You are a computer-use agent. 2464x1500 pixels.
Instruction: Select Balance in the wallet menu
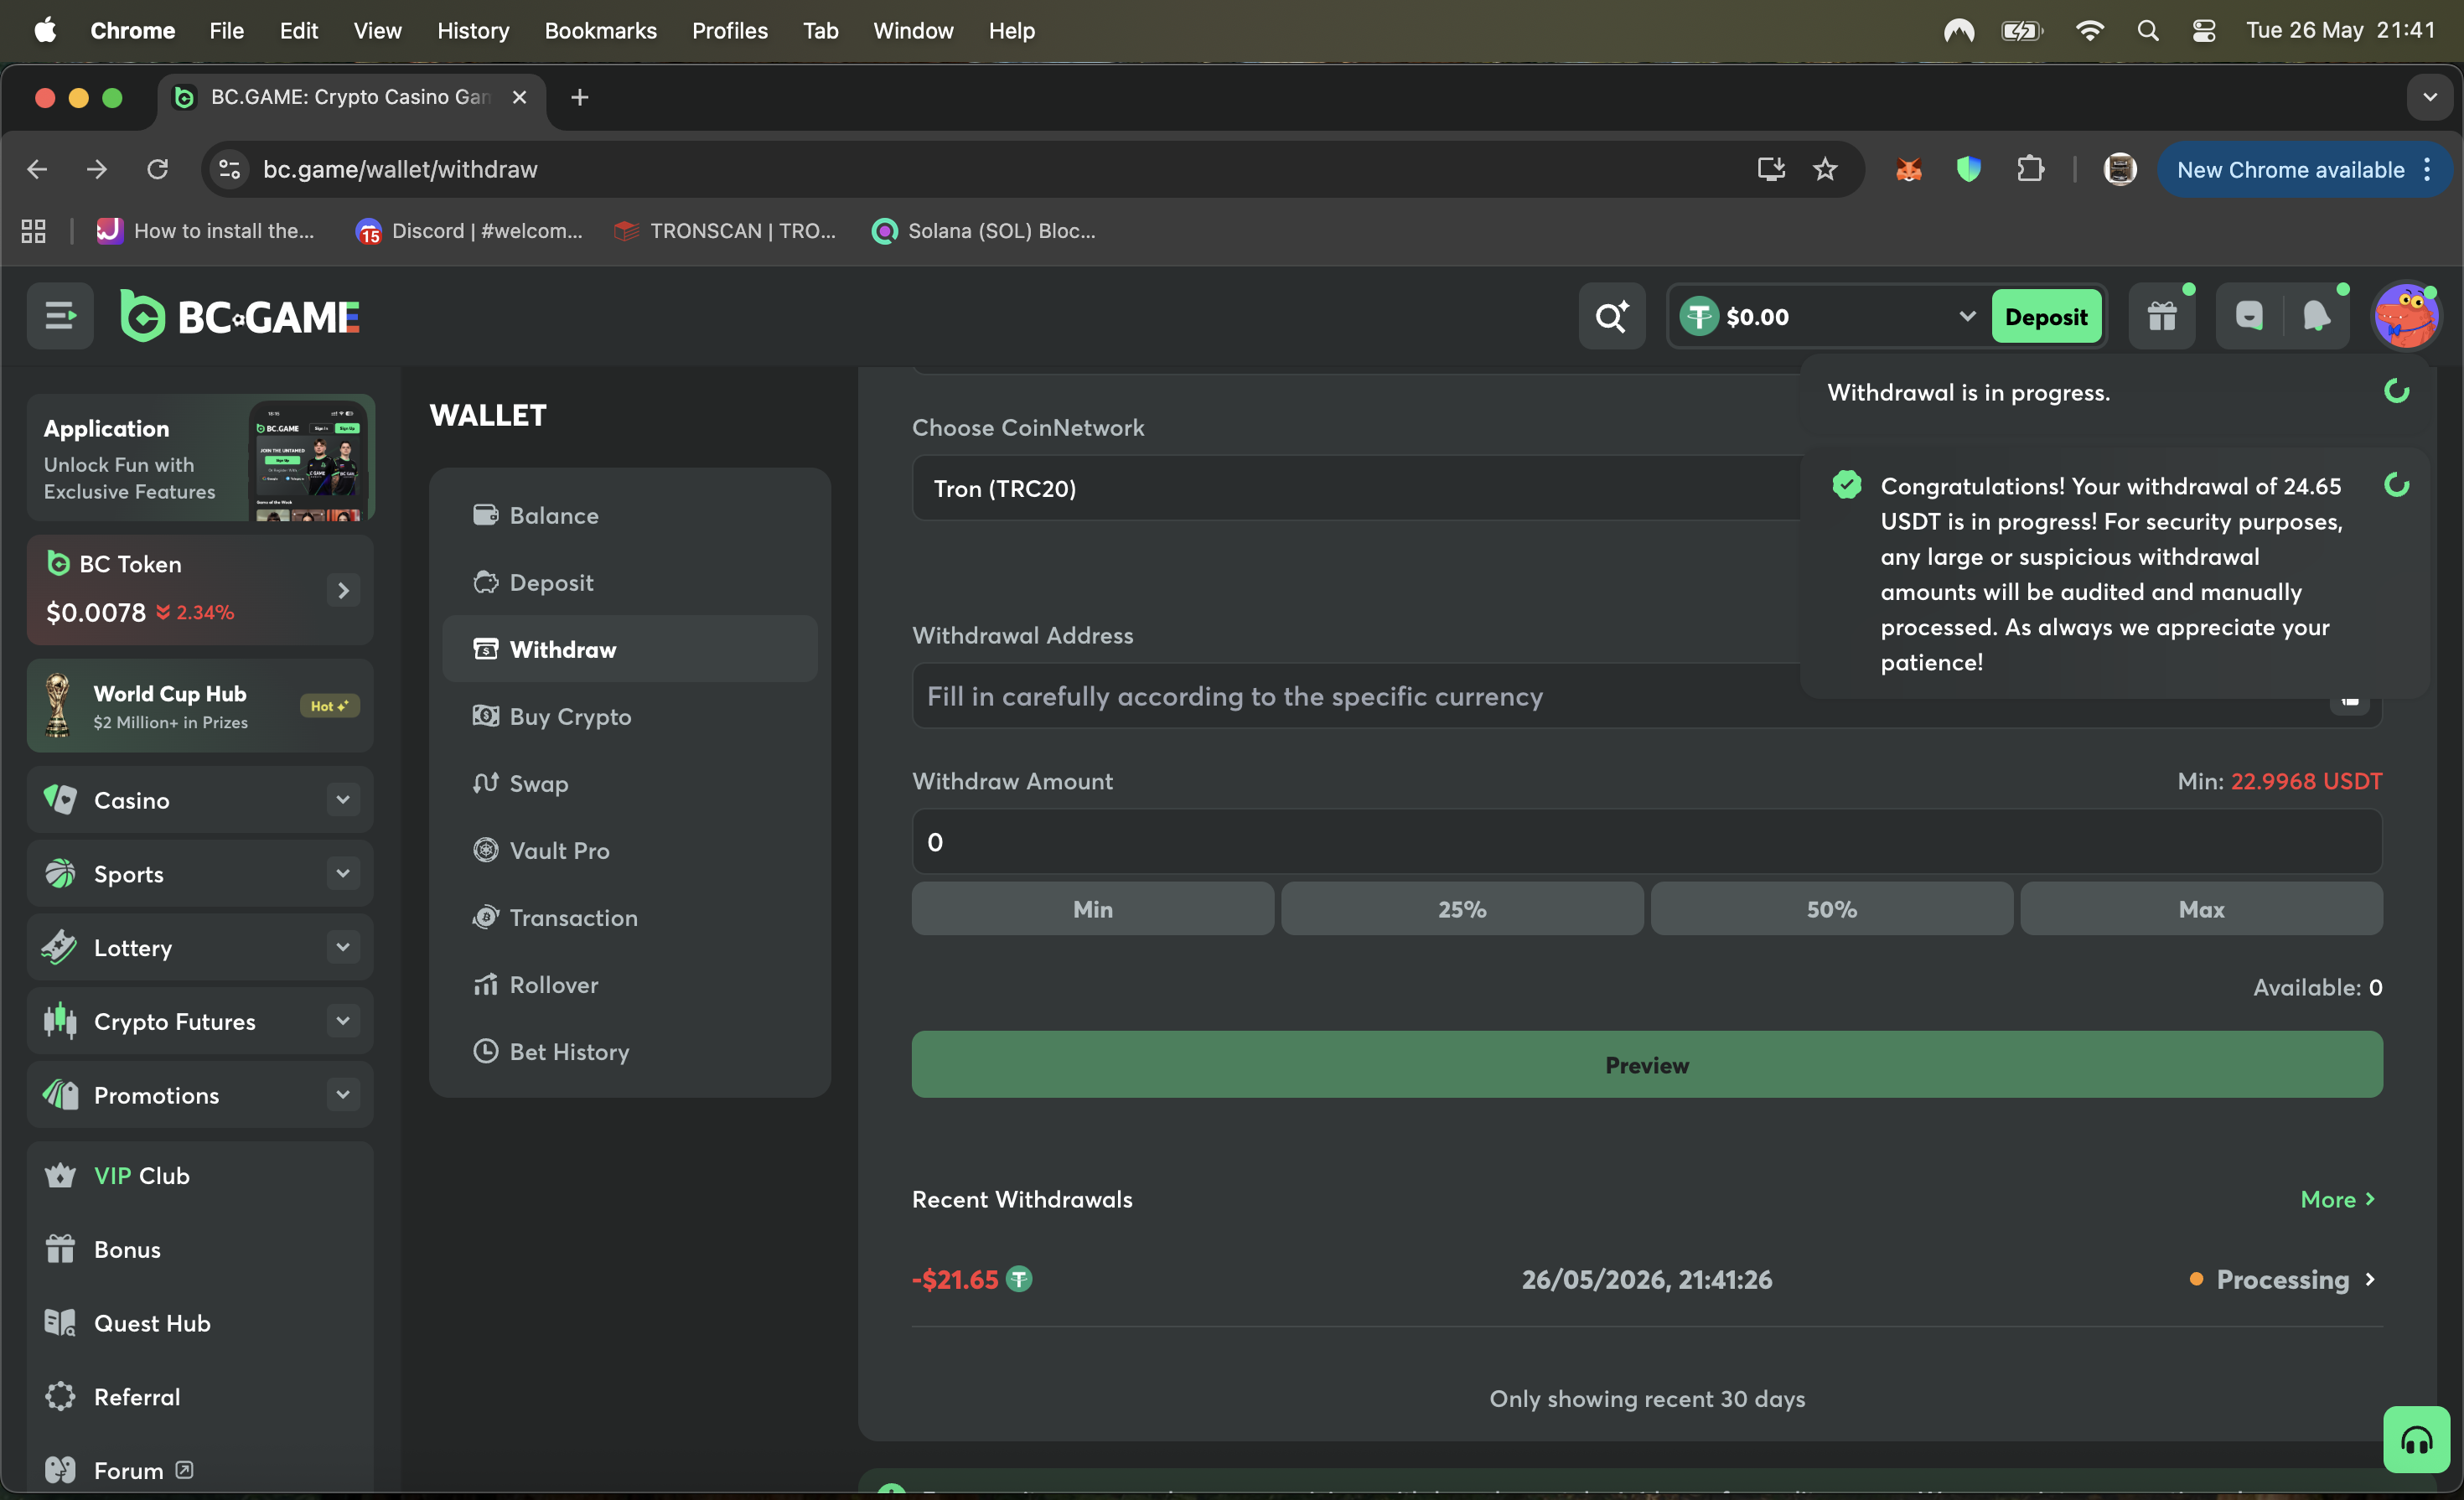[x=630, y=515]
